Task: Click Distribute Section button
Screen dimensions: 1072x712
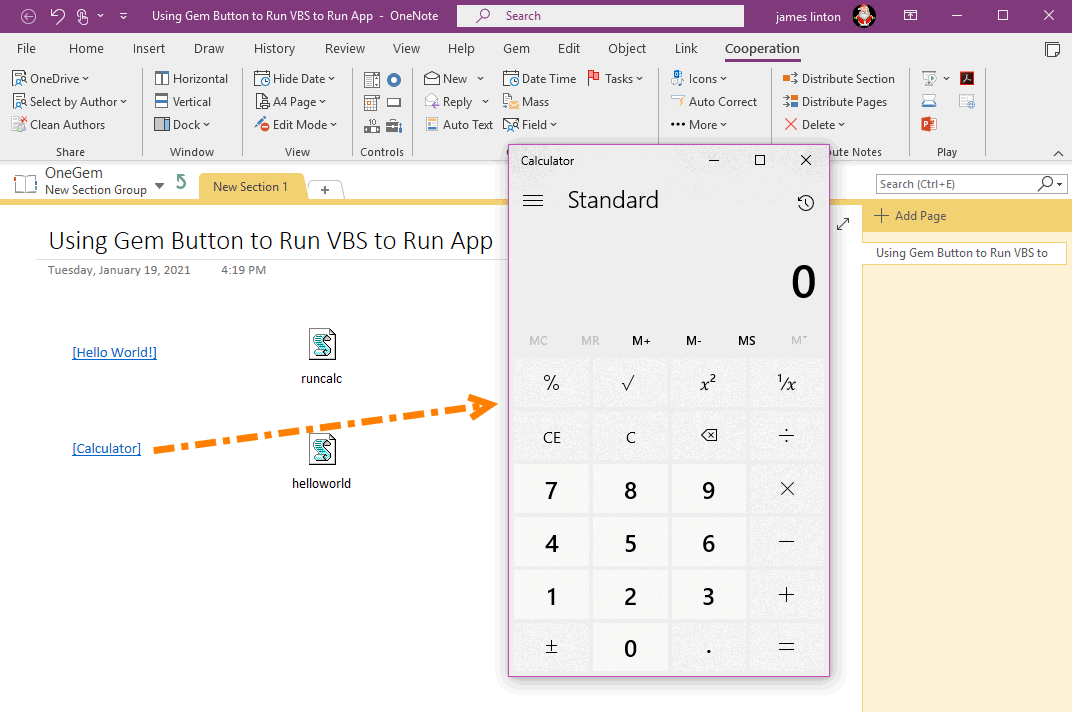Action: 838,79
